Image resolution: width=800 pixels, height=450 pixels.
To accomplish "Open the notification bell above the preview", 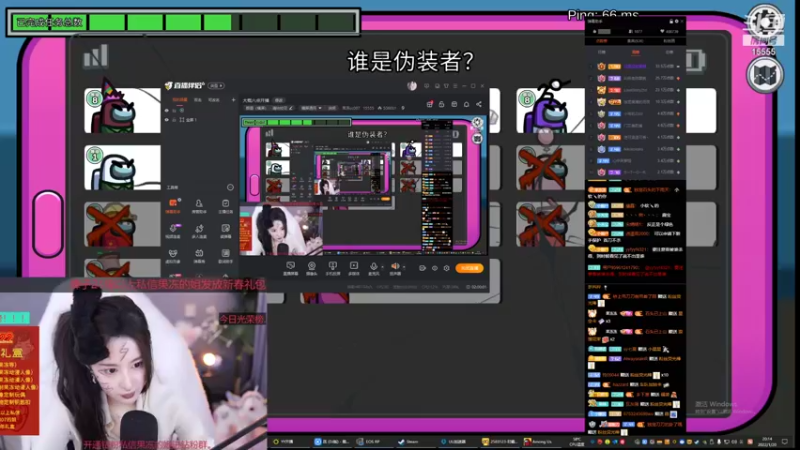I will pos(466,104).
